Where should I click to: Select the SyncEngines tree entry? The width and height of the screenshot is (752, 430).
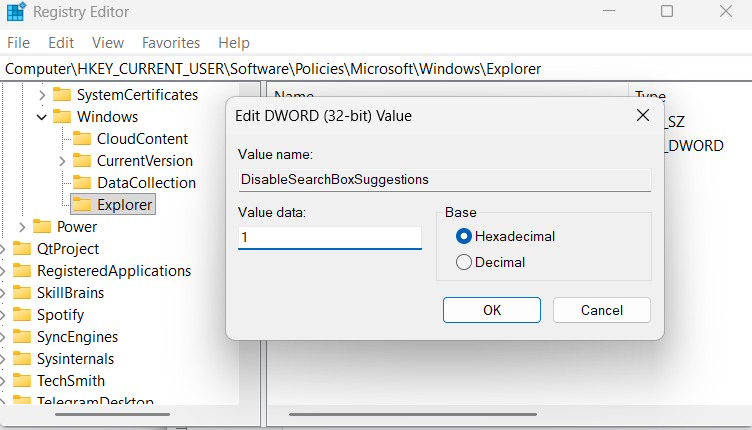[x=77, y=337]
